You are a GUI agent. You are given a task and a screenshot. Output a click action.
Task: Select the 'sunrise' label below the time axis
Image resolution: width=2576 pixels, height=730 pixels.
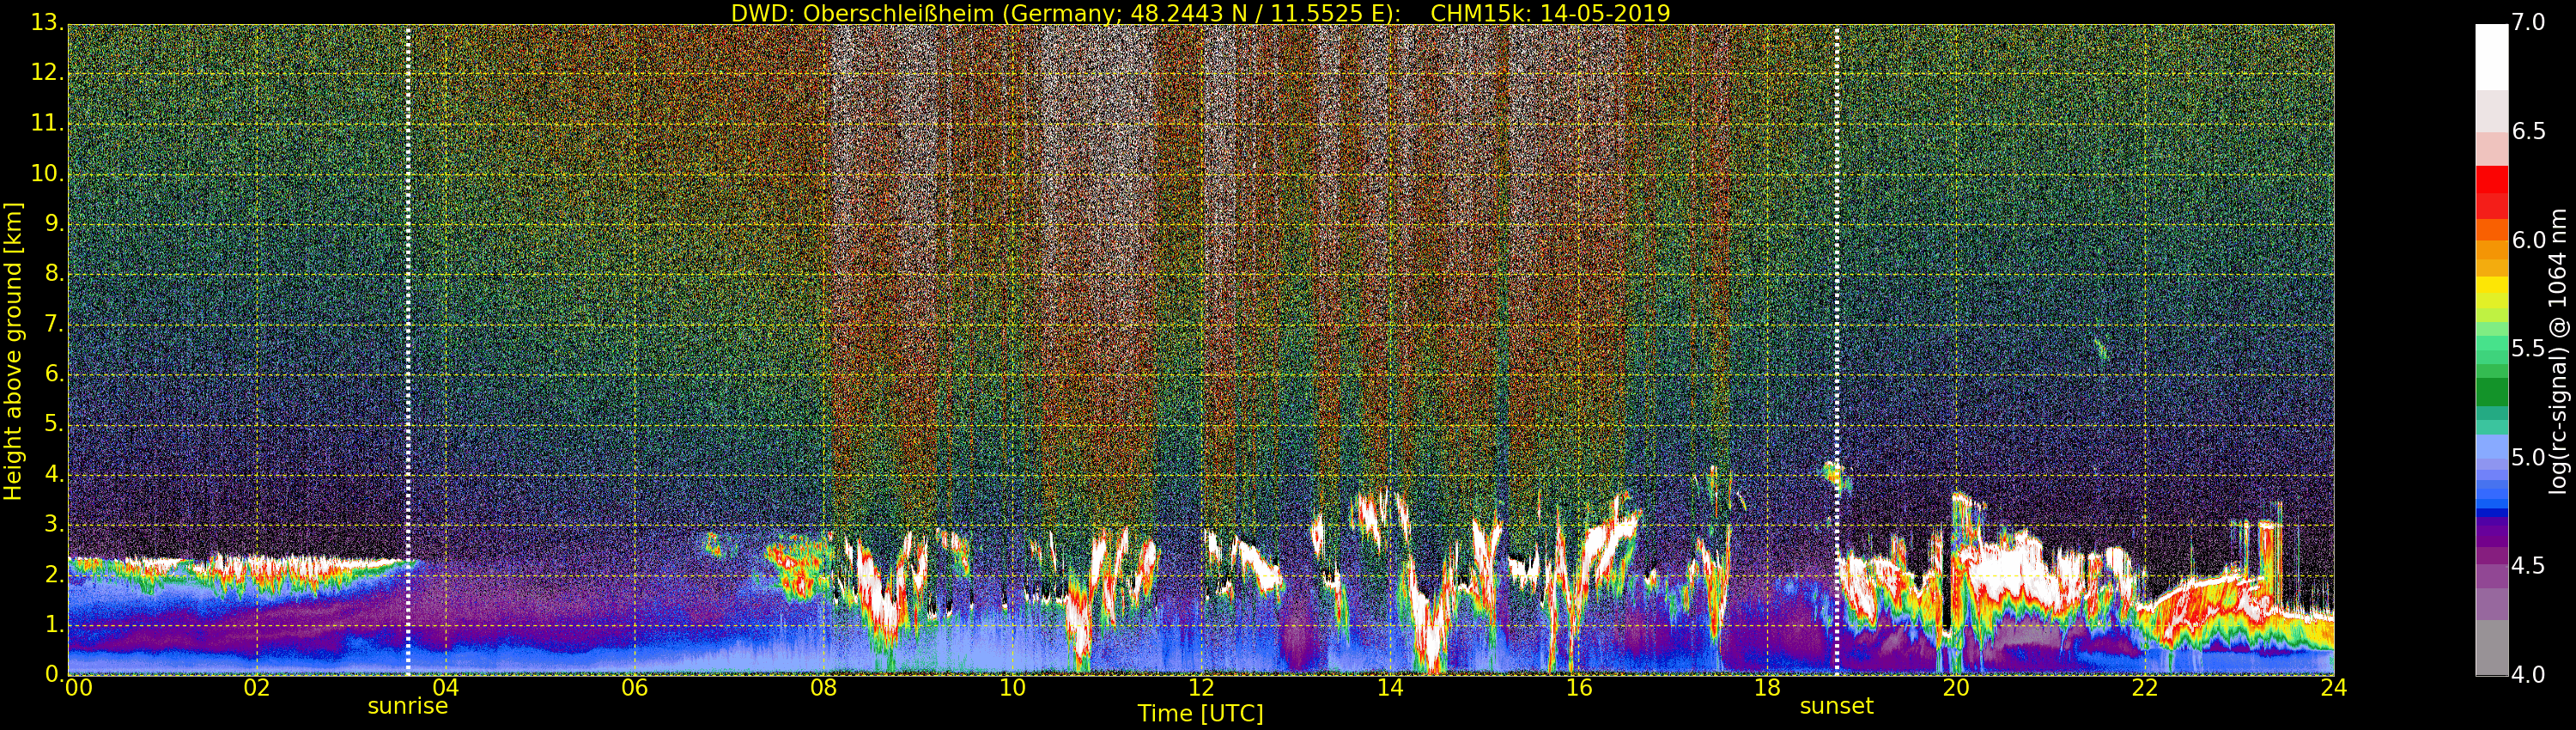point(408,706)
